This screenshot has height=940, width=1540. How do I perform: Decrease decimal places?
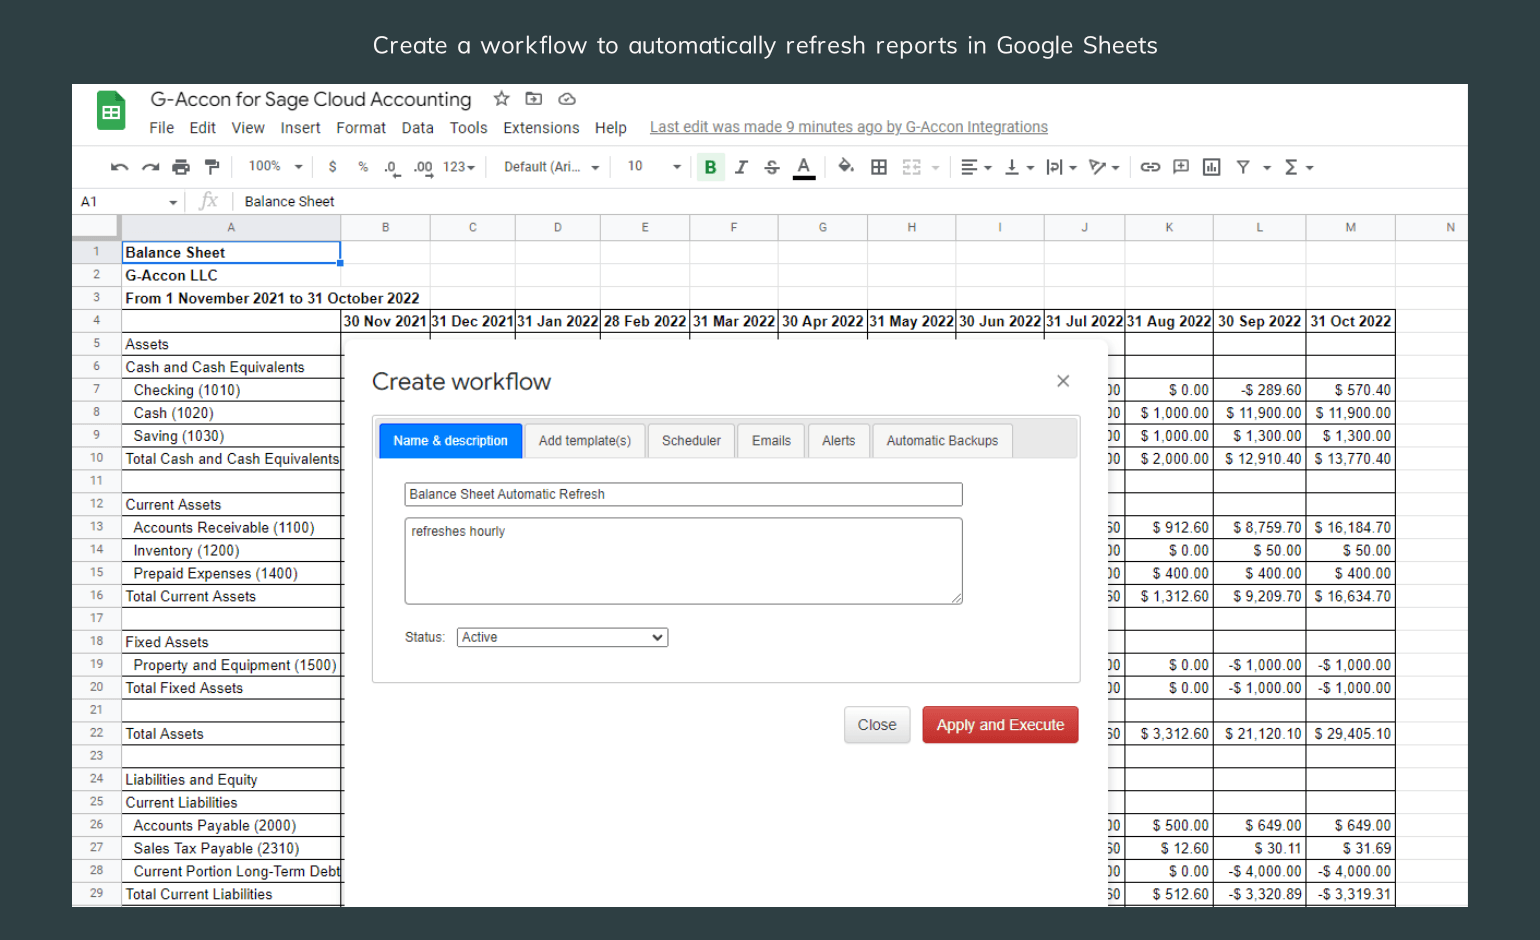coord(392,167)
